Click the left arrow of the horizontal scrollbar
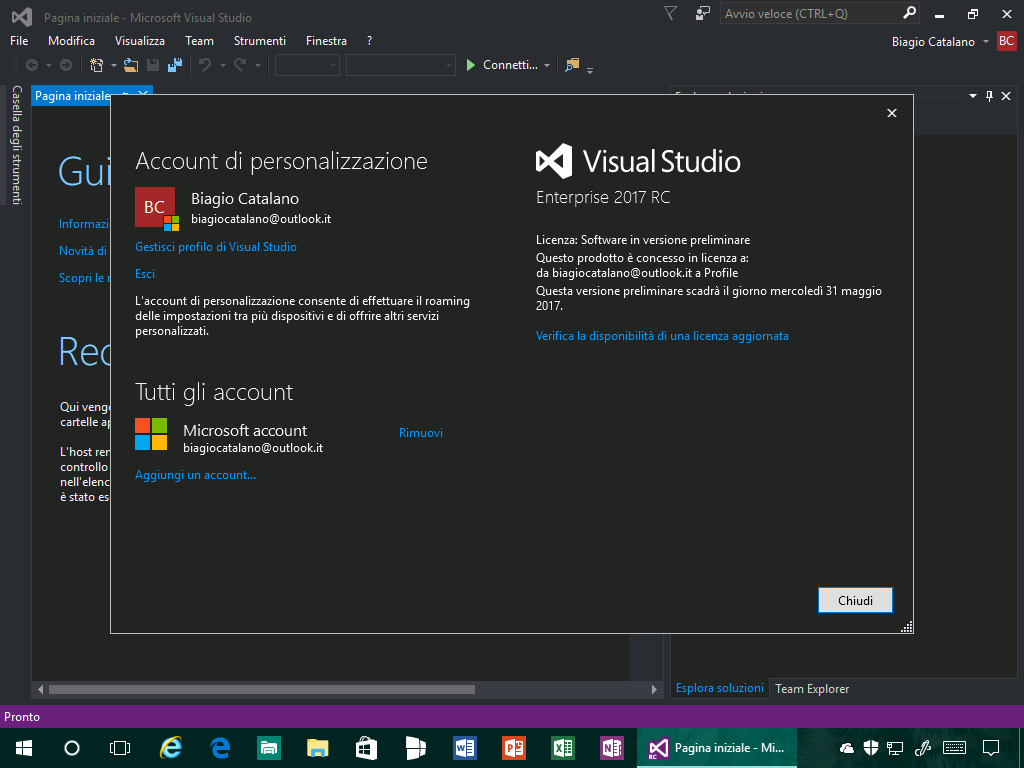The image size is (1024, 768). coord(40,689)
